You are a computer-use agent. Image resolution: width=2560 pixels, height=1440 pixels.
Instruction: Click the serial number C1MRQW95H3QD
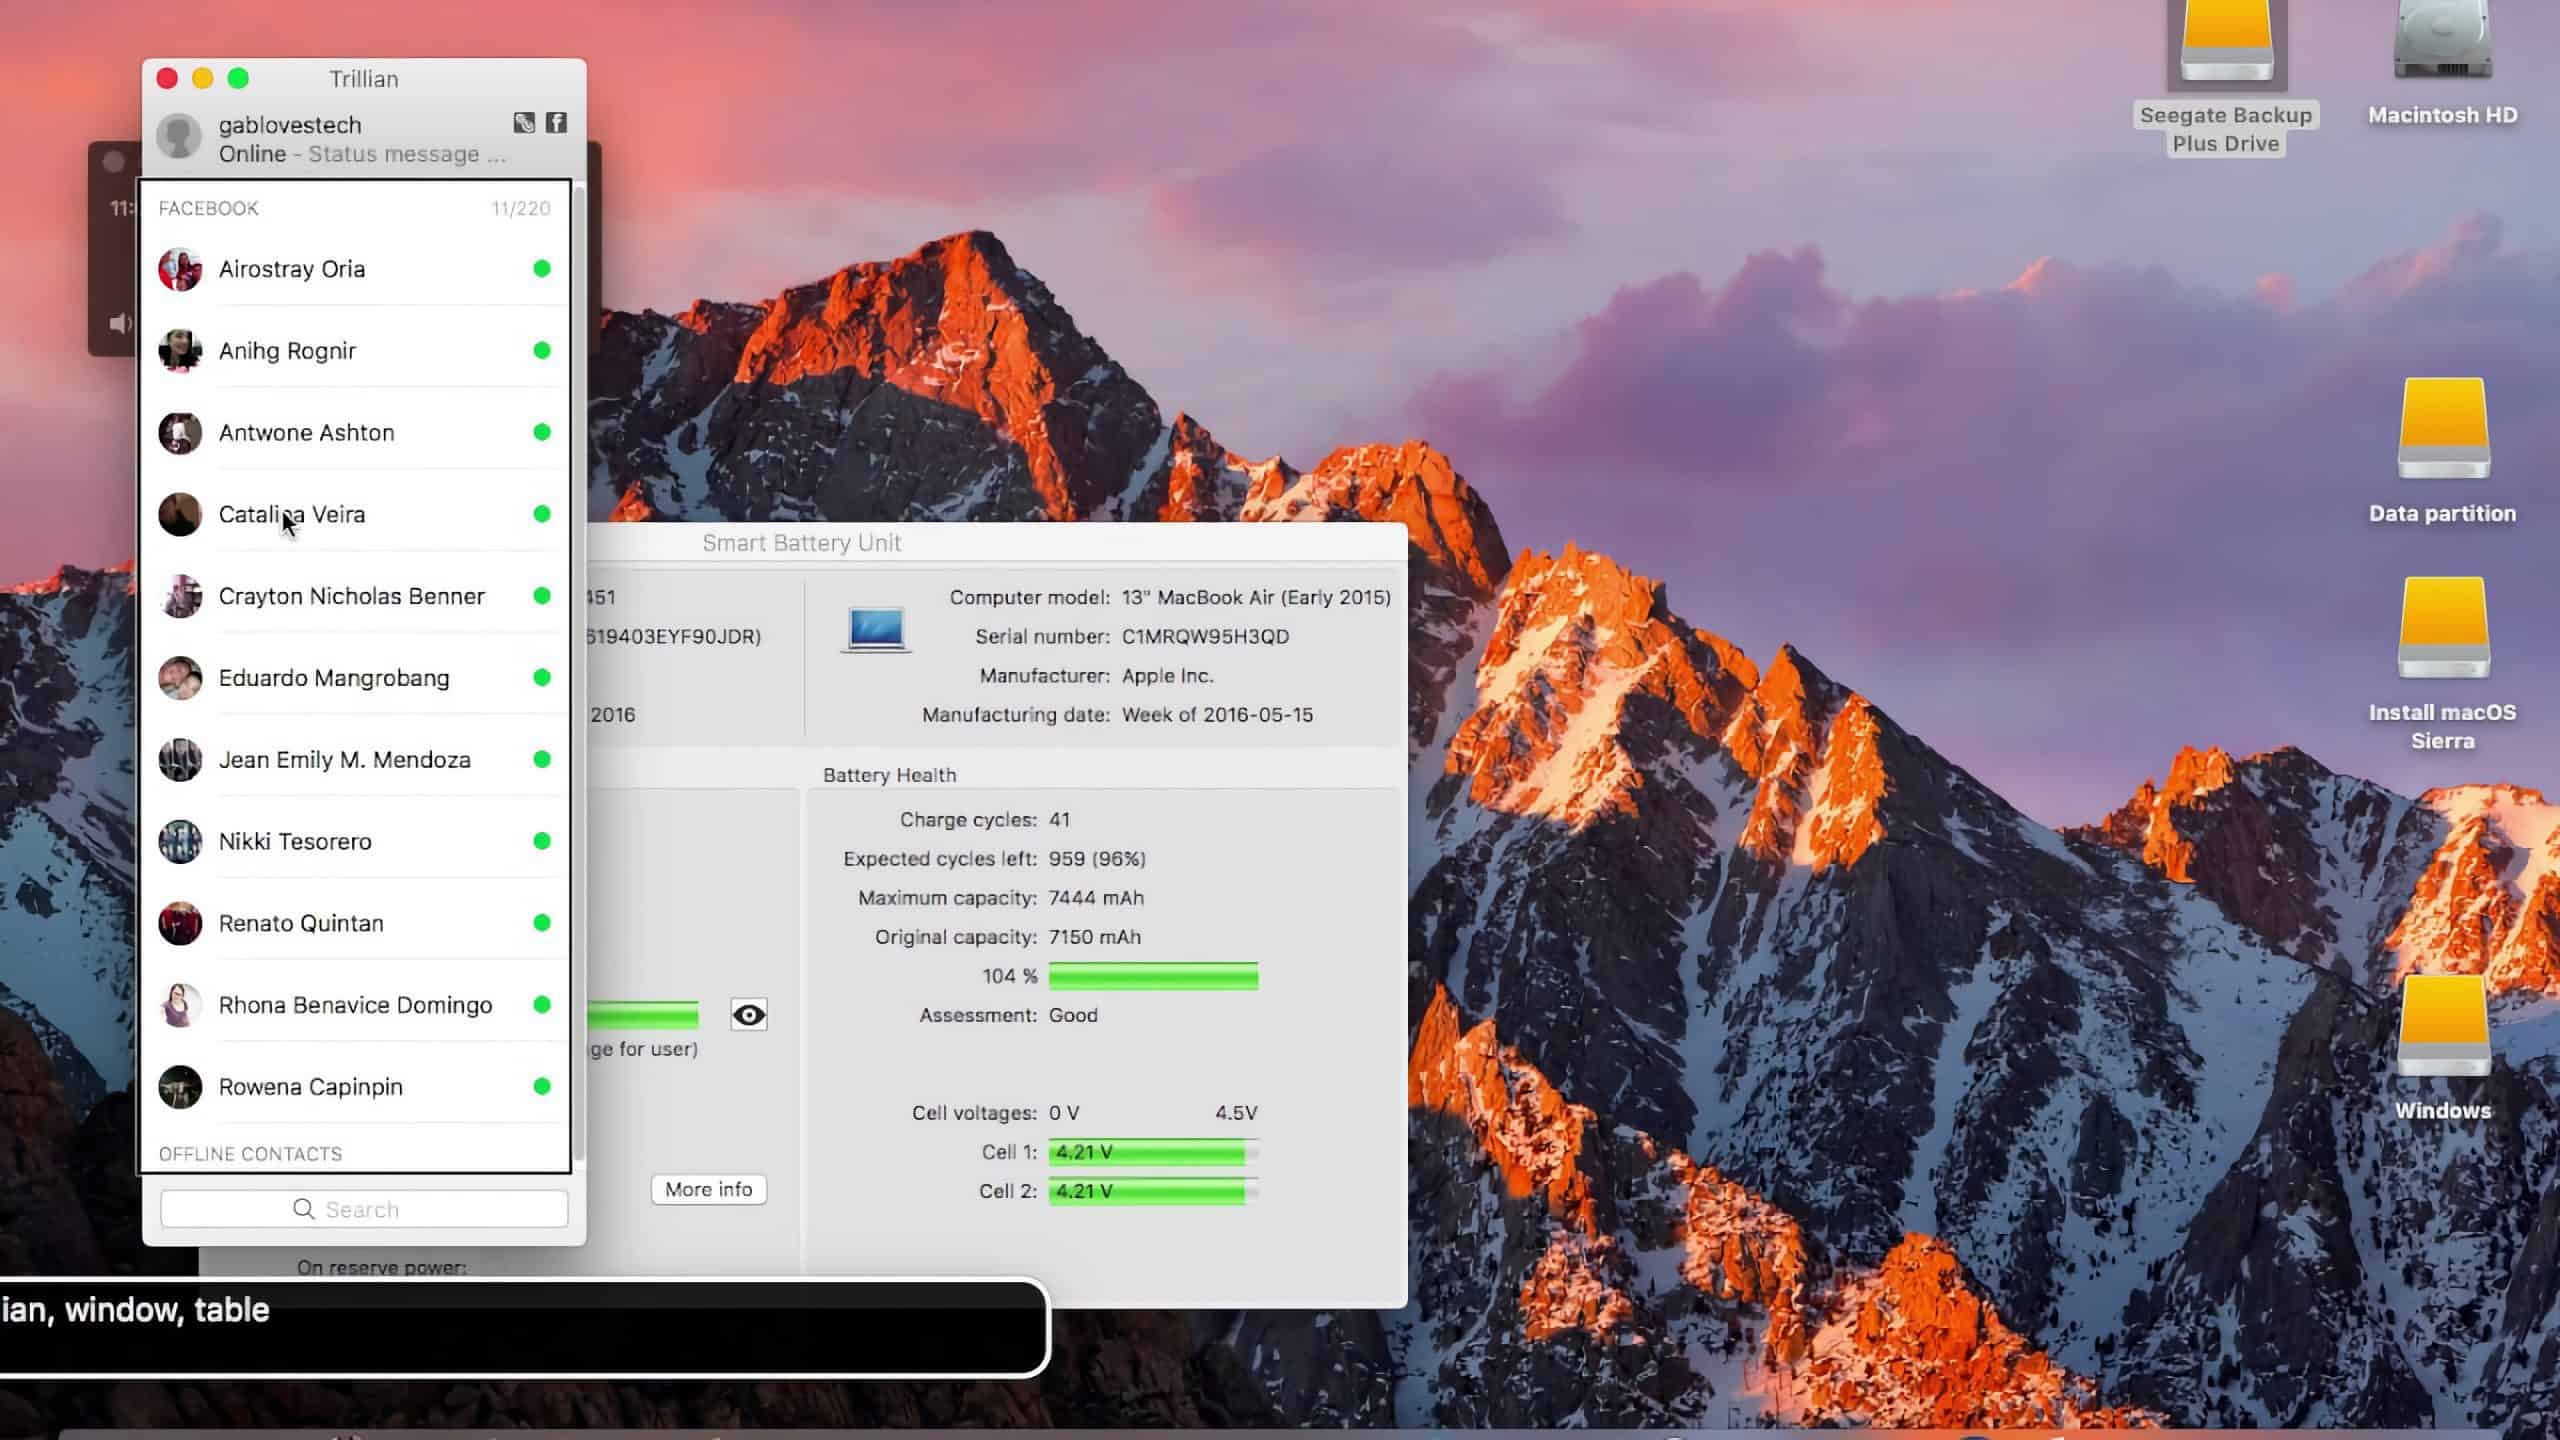[1205, 637]
